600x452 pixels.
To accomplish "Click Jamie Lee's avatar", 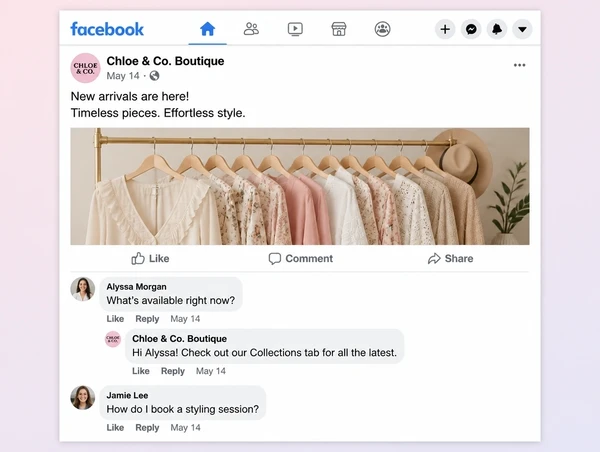I will pos(83,397).
